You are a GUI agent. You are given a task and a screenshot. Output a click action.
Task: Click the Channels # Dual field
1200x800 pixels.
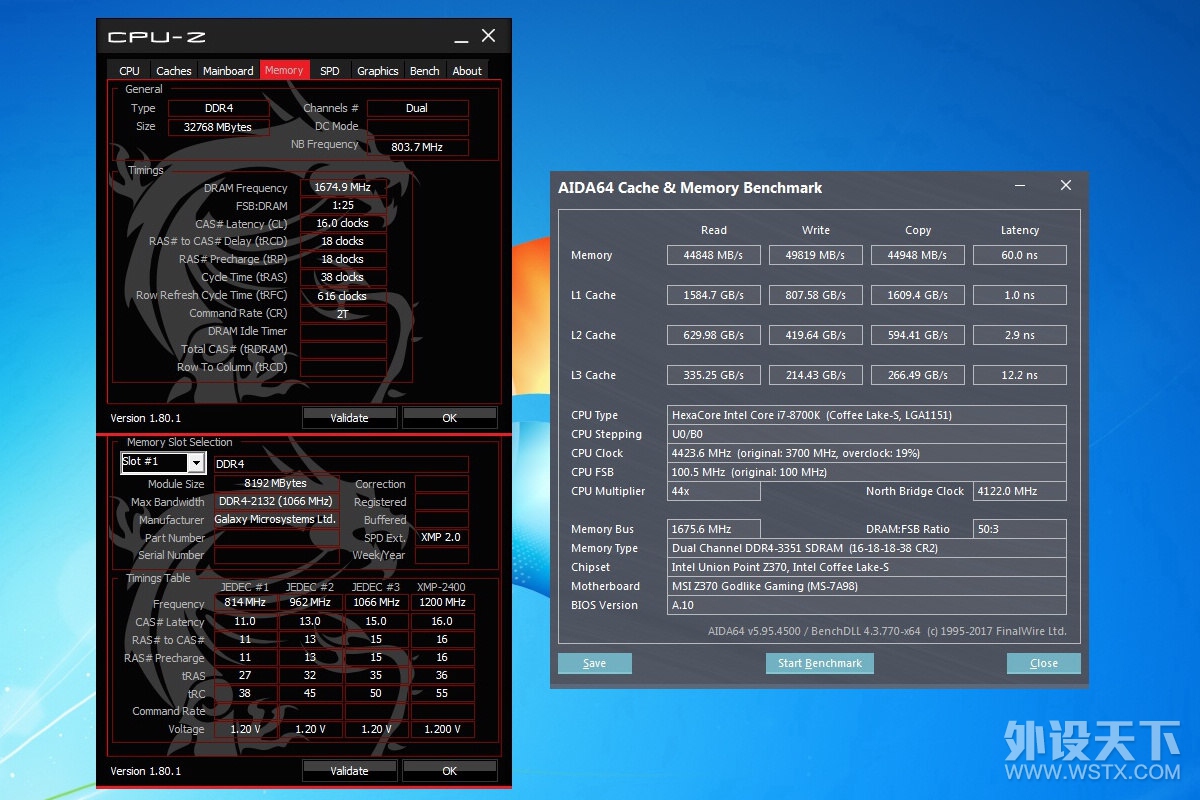pos(417,108)
